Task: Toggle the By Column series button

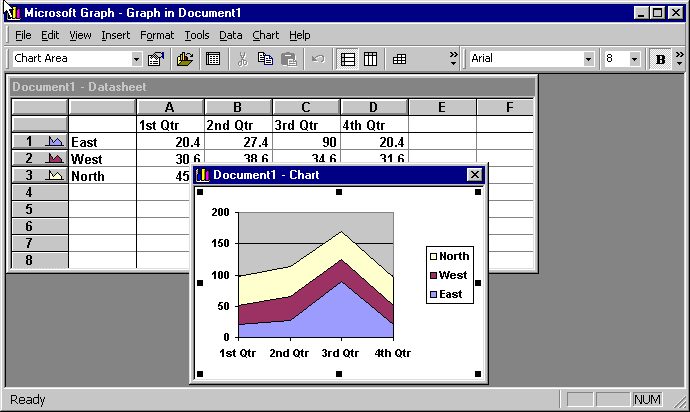Action: [370, 59]
